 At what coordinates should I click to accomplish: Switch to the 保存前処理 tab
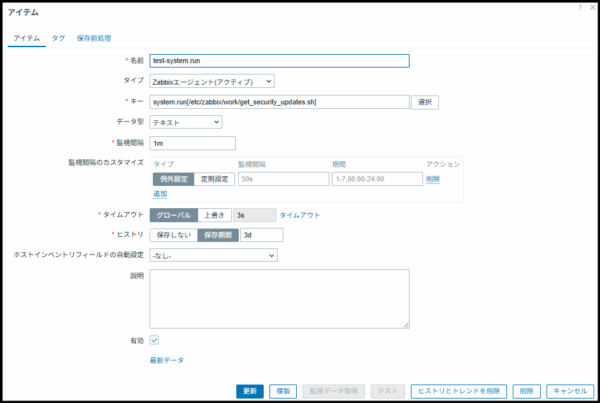93,37
